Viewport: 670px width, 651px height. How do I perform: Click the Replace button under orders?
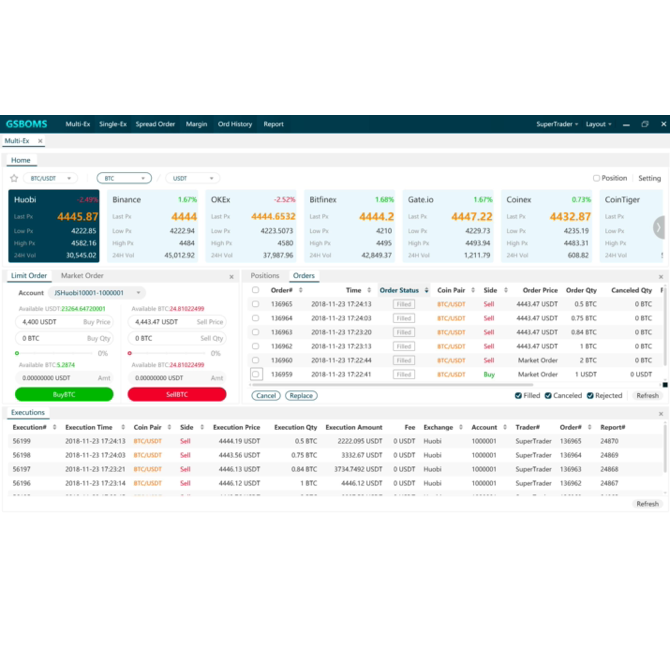click(301, 396)
